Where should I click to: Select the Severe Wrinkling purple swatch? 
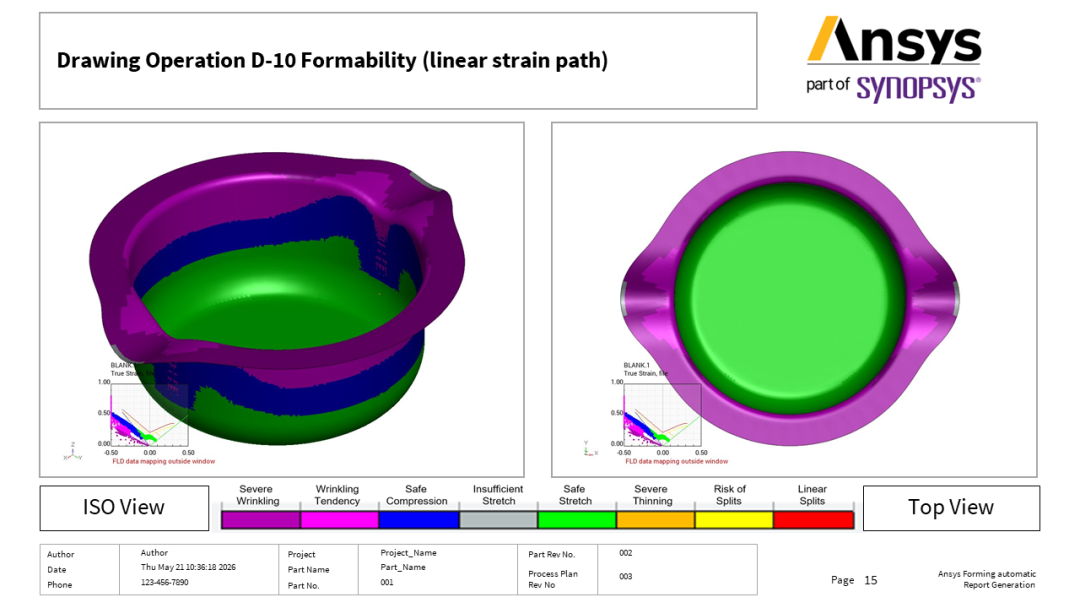(x=260, y=521)
